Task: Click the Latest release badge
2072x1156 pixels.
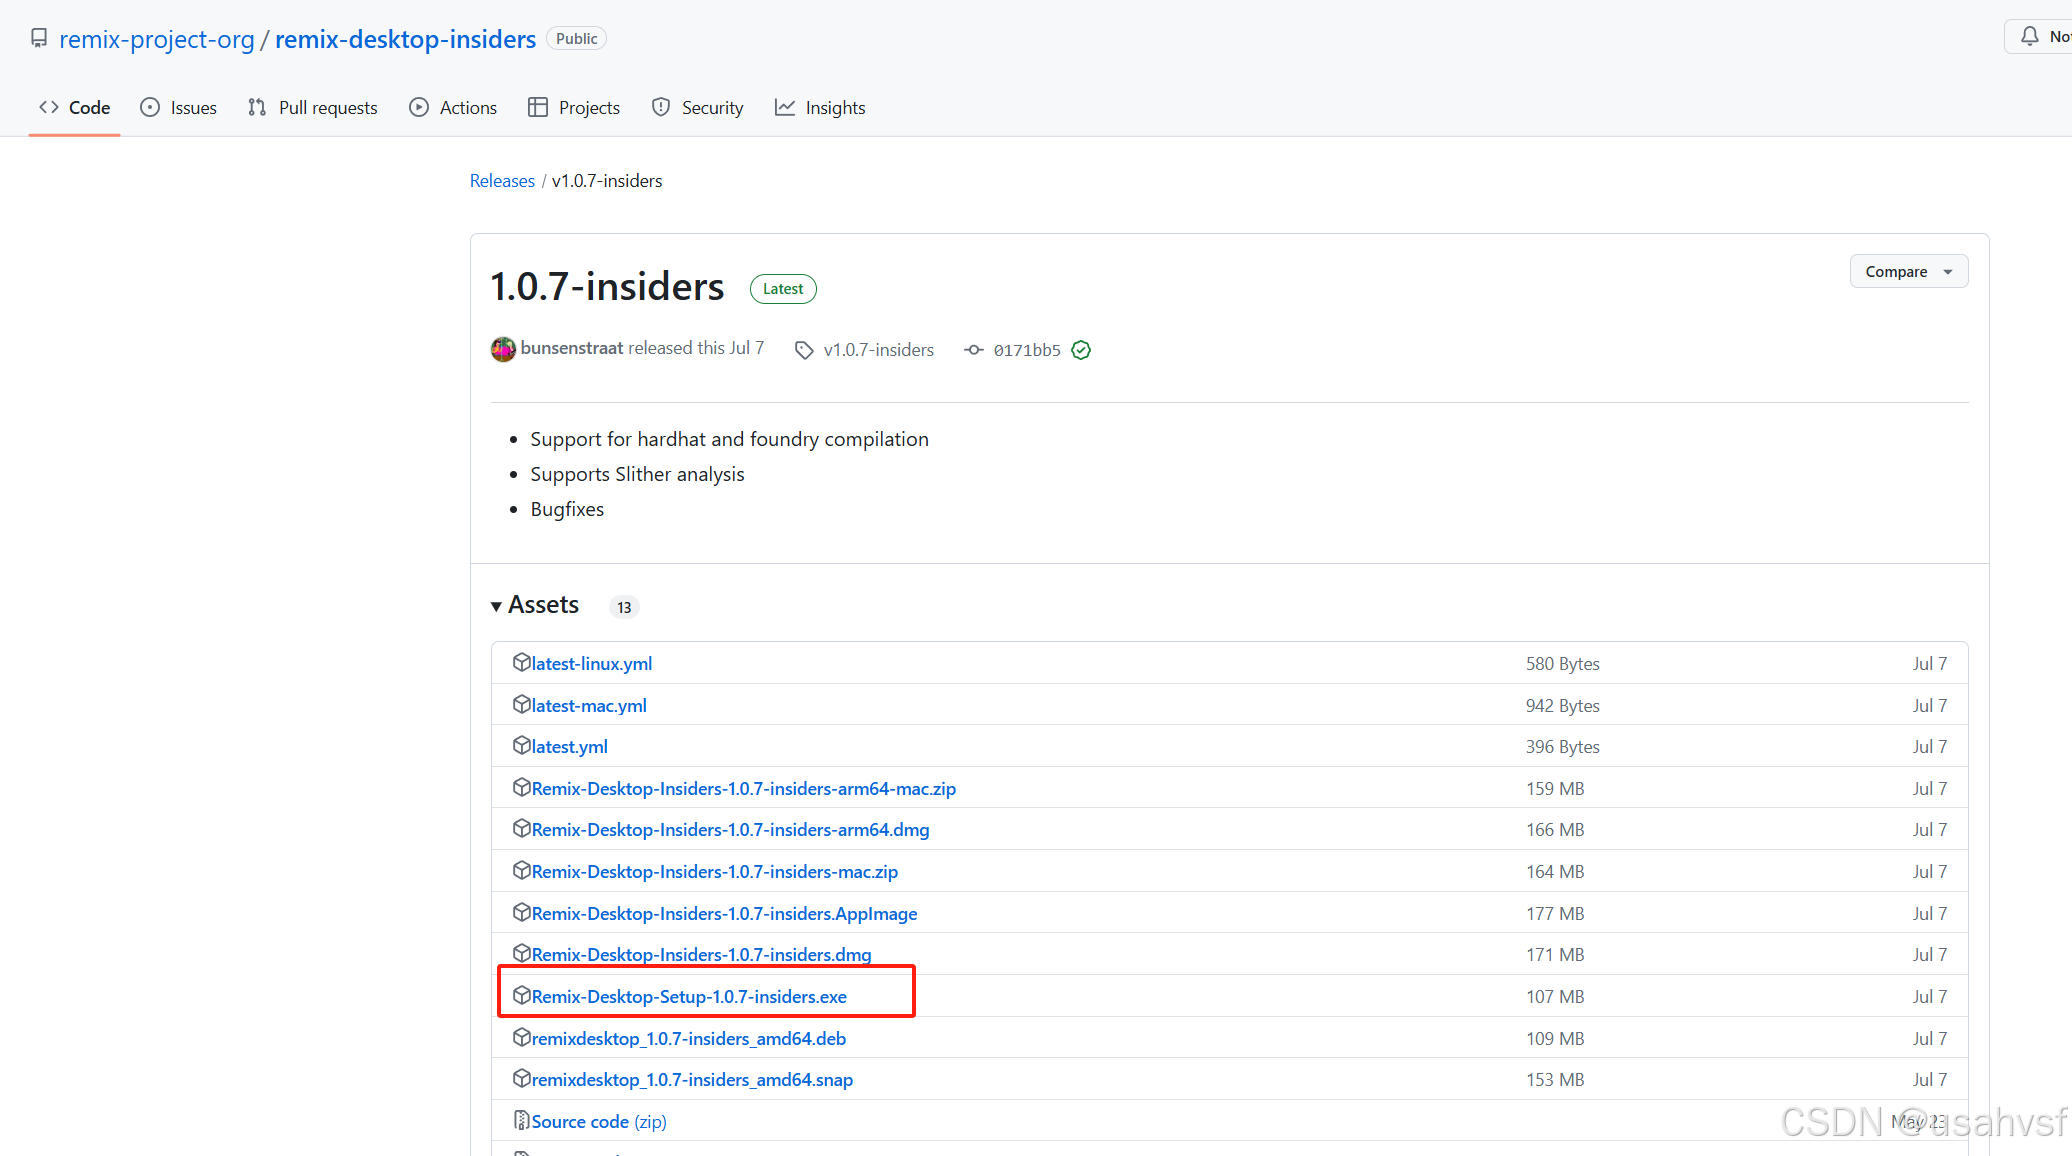Action: coord(783,289)
